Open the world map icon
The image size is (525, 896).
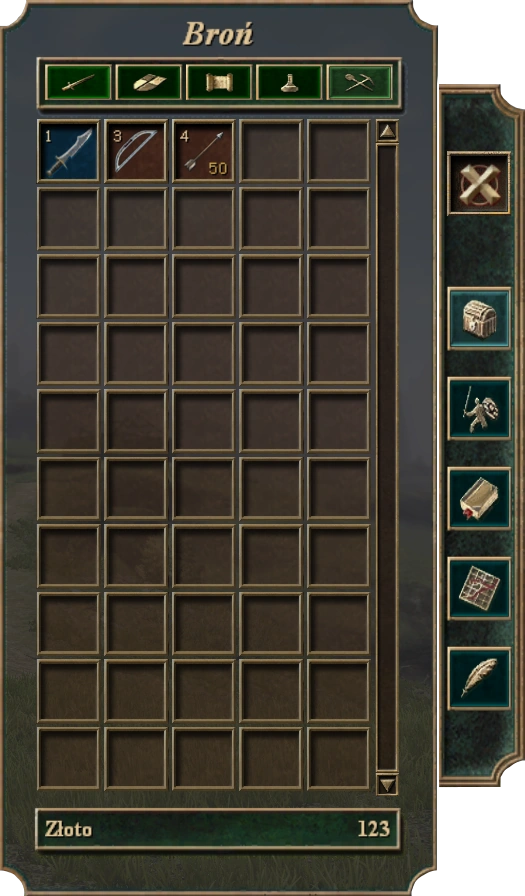tap(479, 589)
